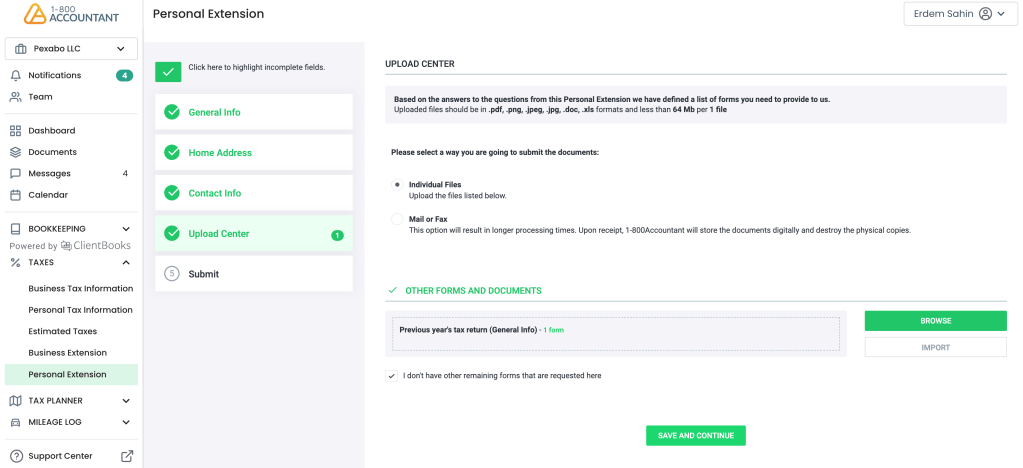This screenshot has height=468, width=1023.
Task: Click the green Browse button
Action: (936, 321)
